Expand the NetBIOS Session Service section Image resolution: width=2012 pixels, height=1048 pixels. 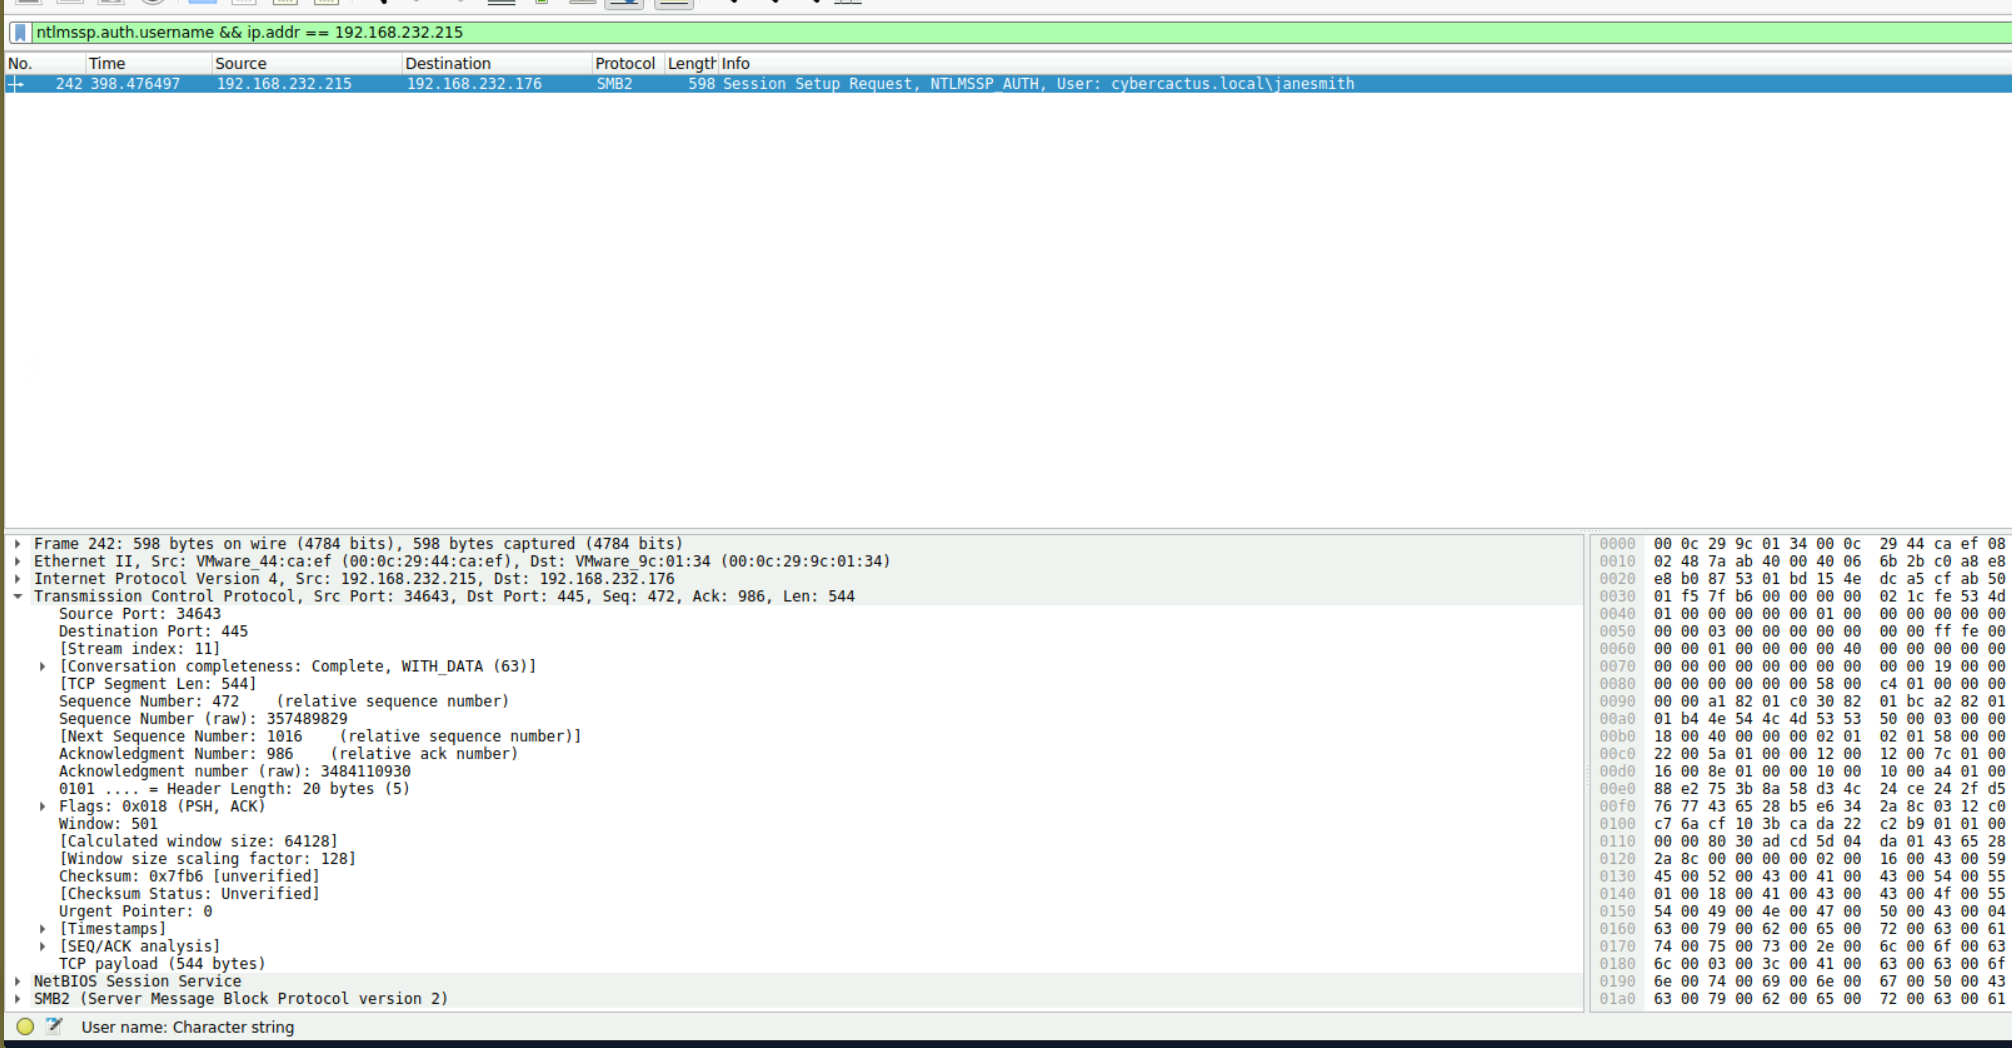coord(18,982)
